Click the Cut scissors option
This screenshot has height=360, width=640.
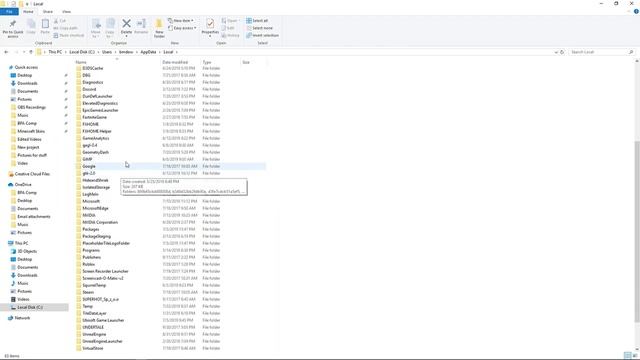pyautogui.click(x=60, y=21)
